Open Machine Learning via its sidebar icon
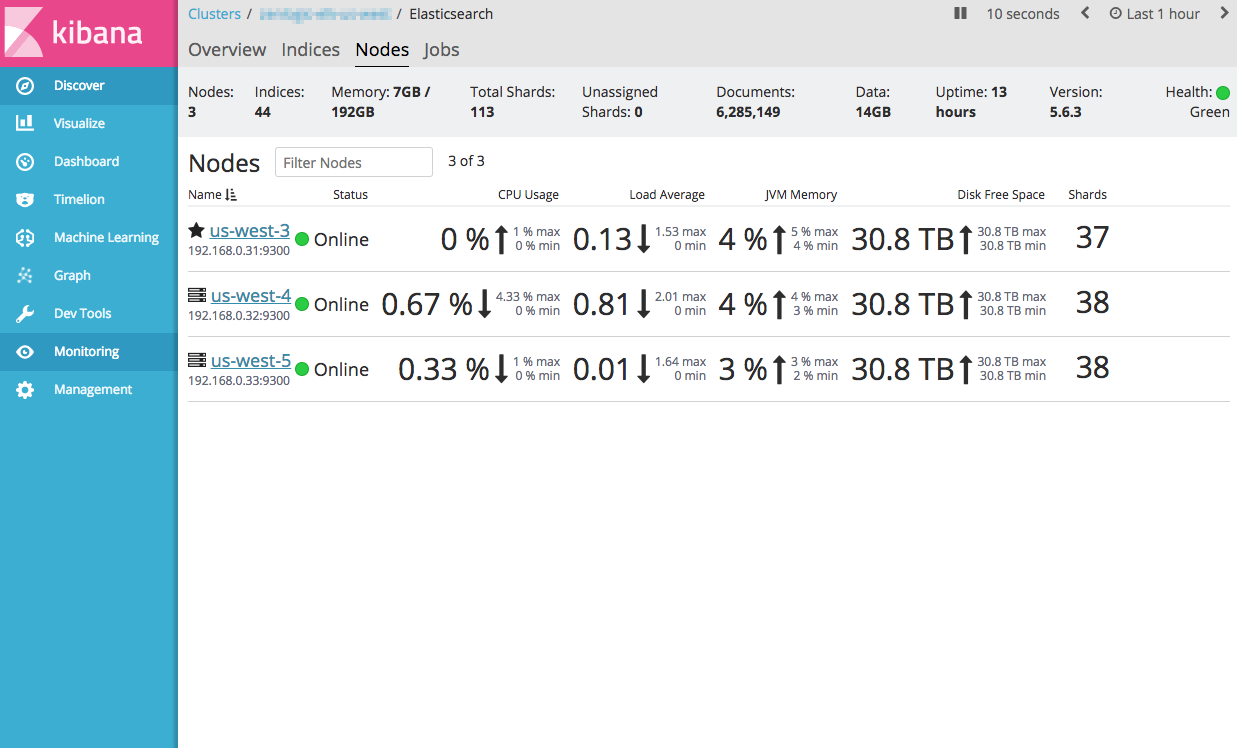1237x748 pixels. [x=25, y=238]
